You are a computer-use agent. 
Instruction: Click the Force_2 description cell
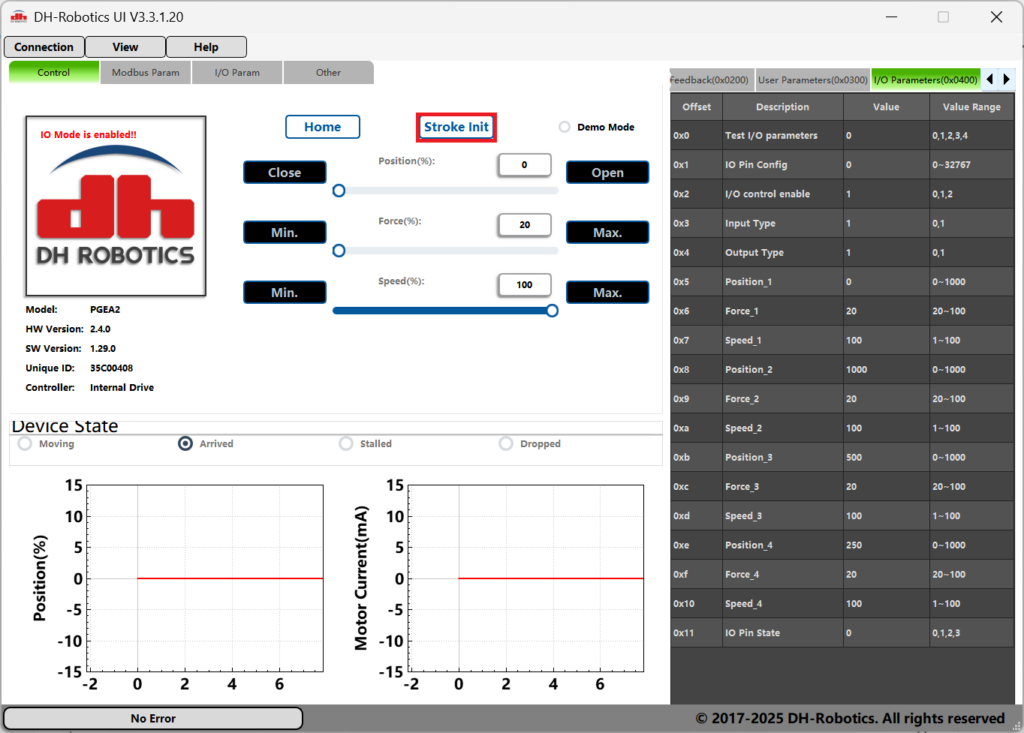tap(782, 399)
